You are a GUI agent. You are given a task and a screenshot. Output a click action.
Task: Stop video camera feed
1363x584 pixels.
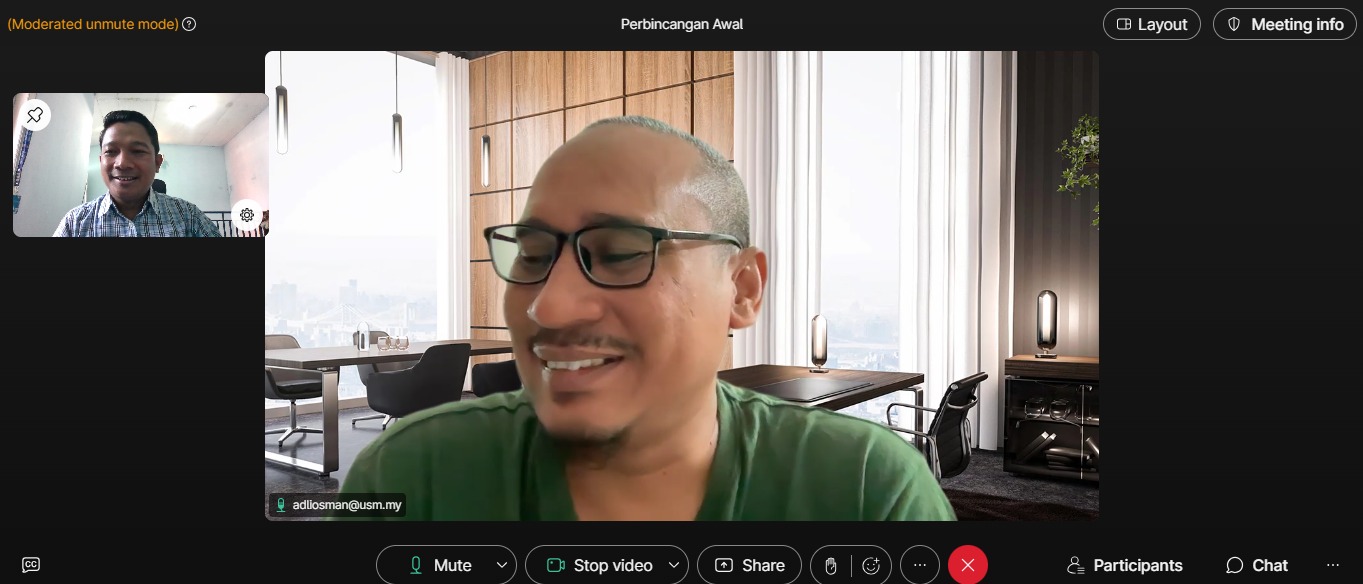[x=600, y=565]
